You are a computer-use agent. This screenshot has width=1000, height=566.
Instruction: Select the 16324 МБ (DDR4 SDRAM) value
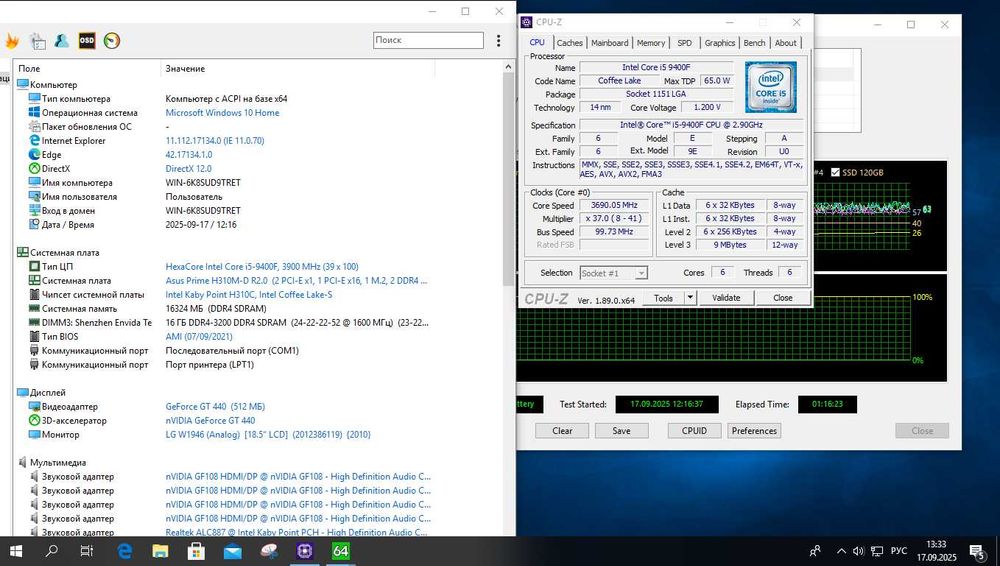pyautogui.click(x=216, y=308)
